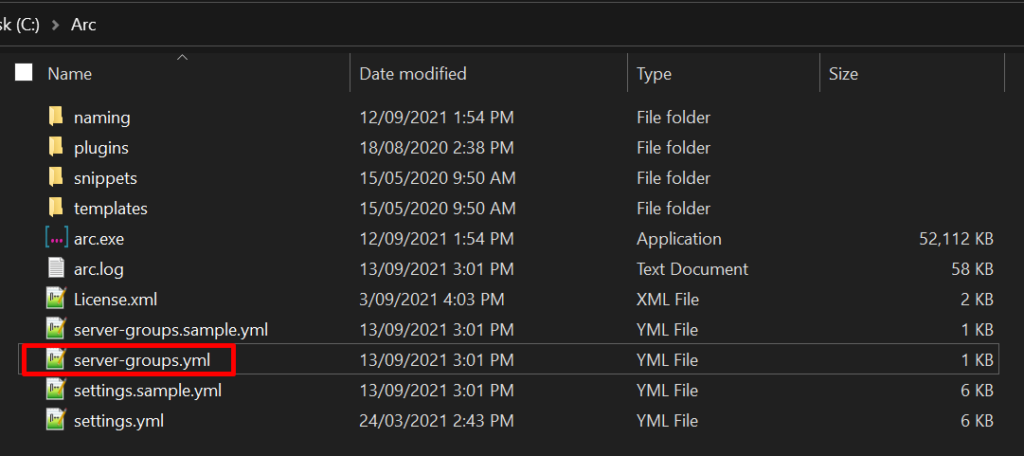Click the License.xml file icon
The image size is (1024, 456).
[56, 299]
